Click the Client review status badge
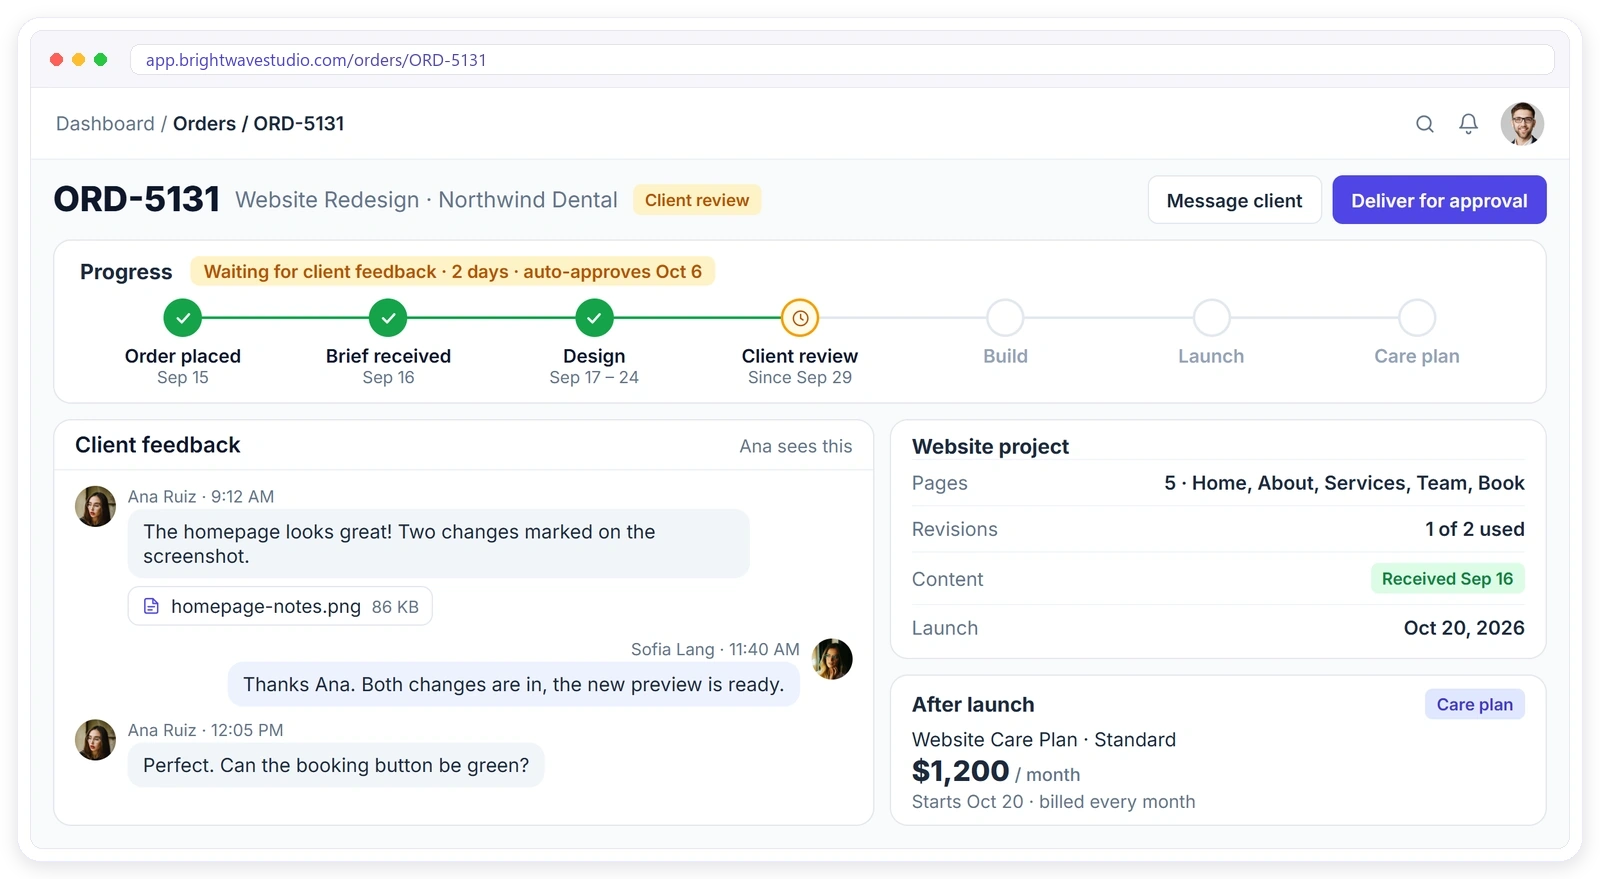Image resolution: width=1600 pixels, height=879 pixels. click(697, 200)
